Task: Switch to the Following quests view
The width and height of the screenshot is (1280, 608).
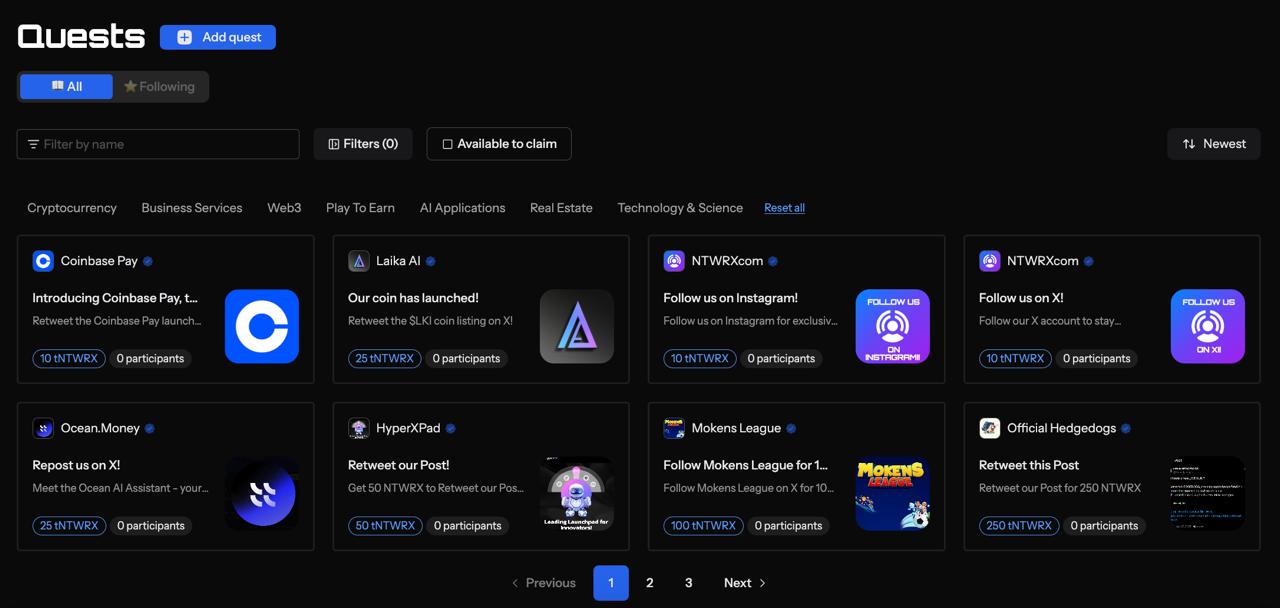Action: point(159,87)
